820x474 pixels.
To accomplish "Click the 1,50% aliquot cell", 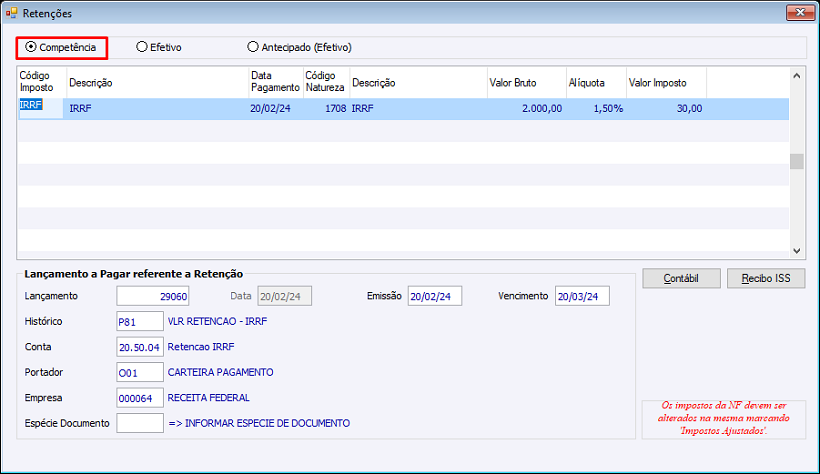I will click(596, 108).
